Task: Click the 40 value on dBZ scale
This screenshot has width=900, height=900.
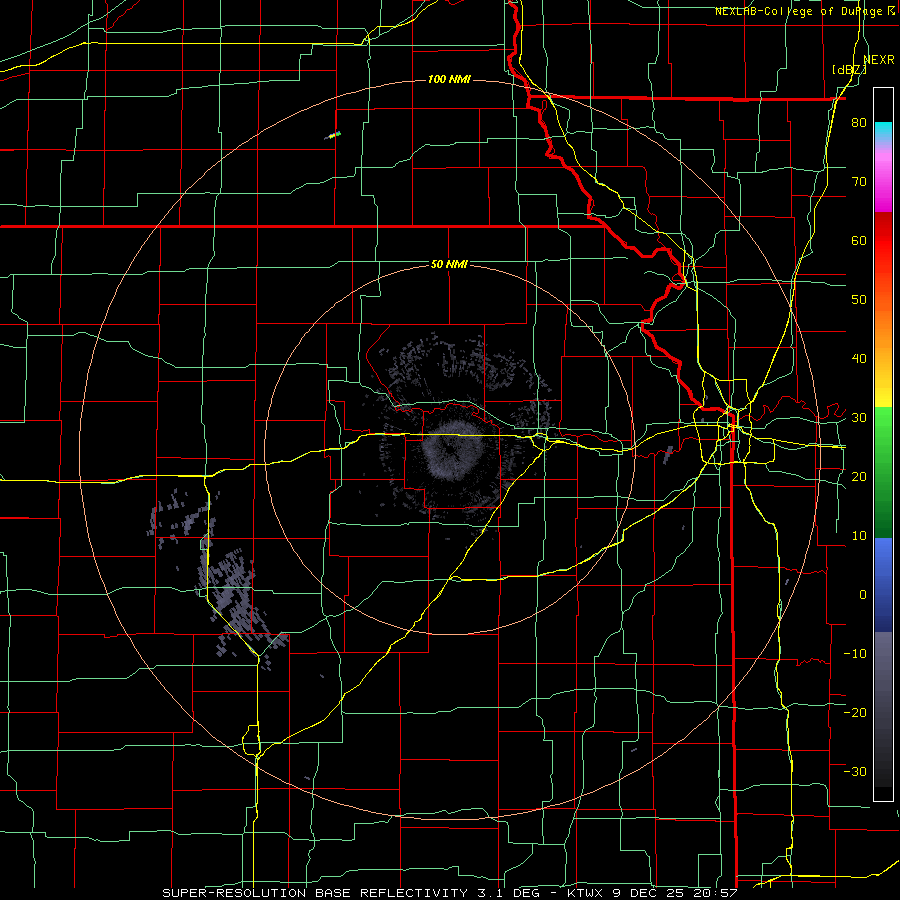Action: (859, 359)
